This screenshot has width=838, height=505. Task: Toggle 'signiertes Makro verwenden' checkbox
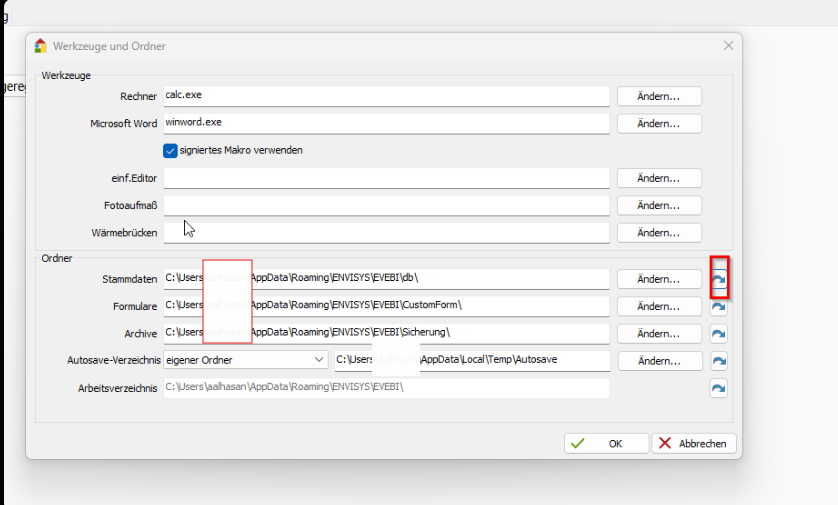click(170, 150)
